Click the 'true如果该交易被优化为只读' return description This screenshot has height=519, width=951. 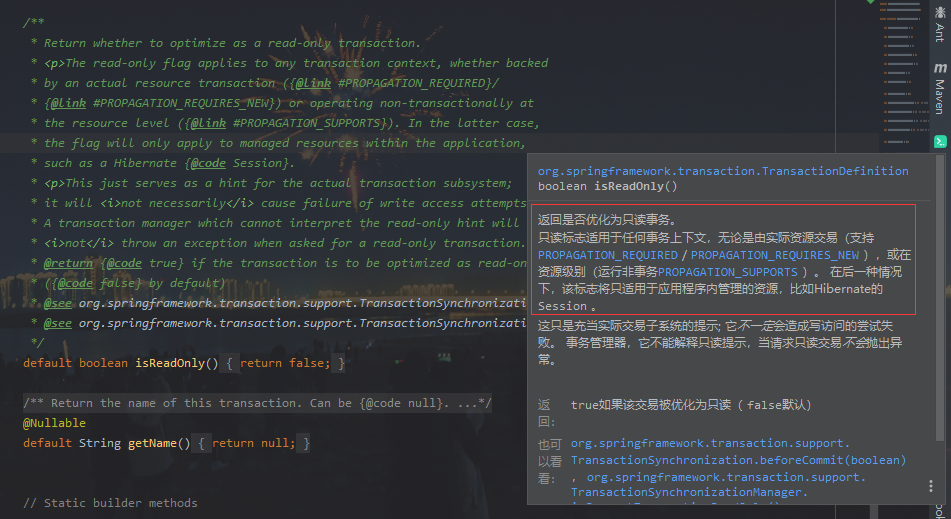click(691, 405)
